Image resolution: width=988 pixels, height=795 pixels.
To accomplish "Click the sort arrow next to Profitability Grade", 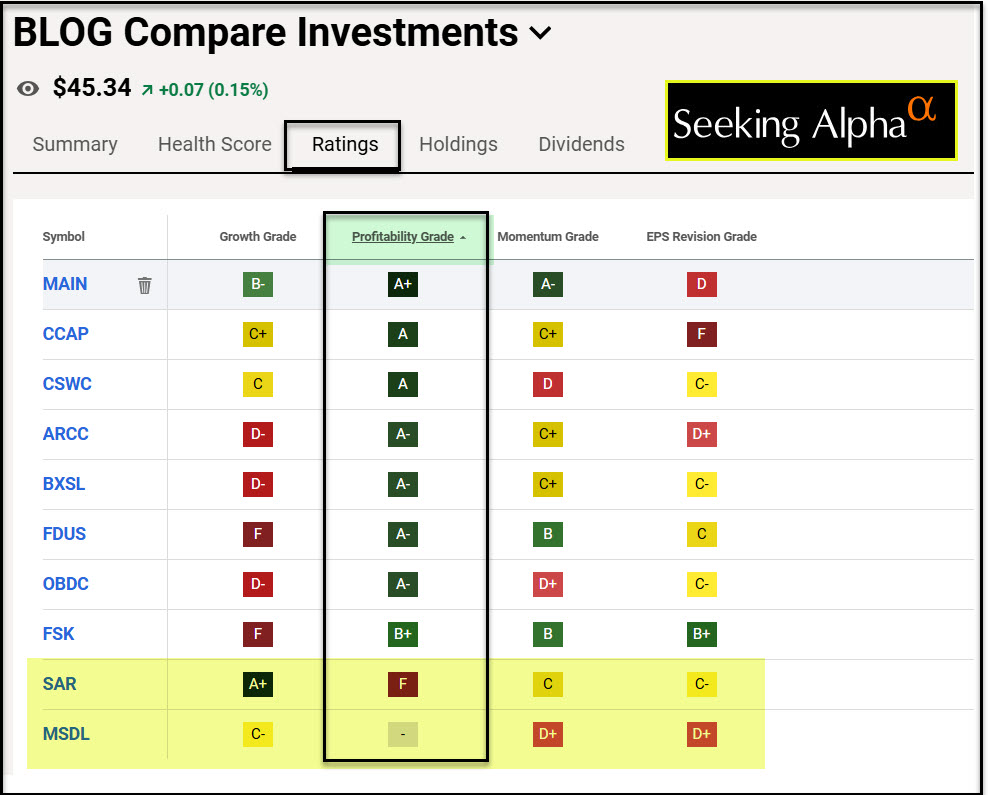I will click(463, 238).
